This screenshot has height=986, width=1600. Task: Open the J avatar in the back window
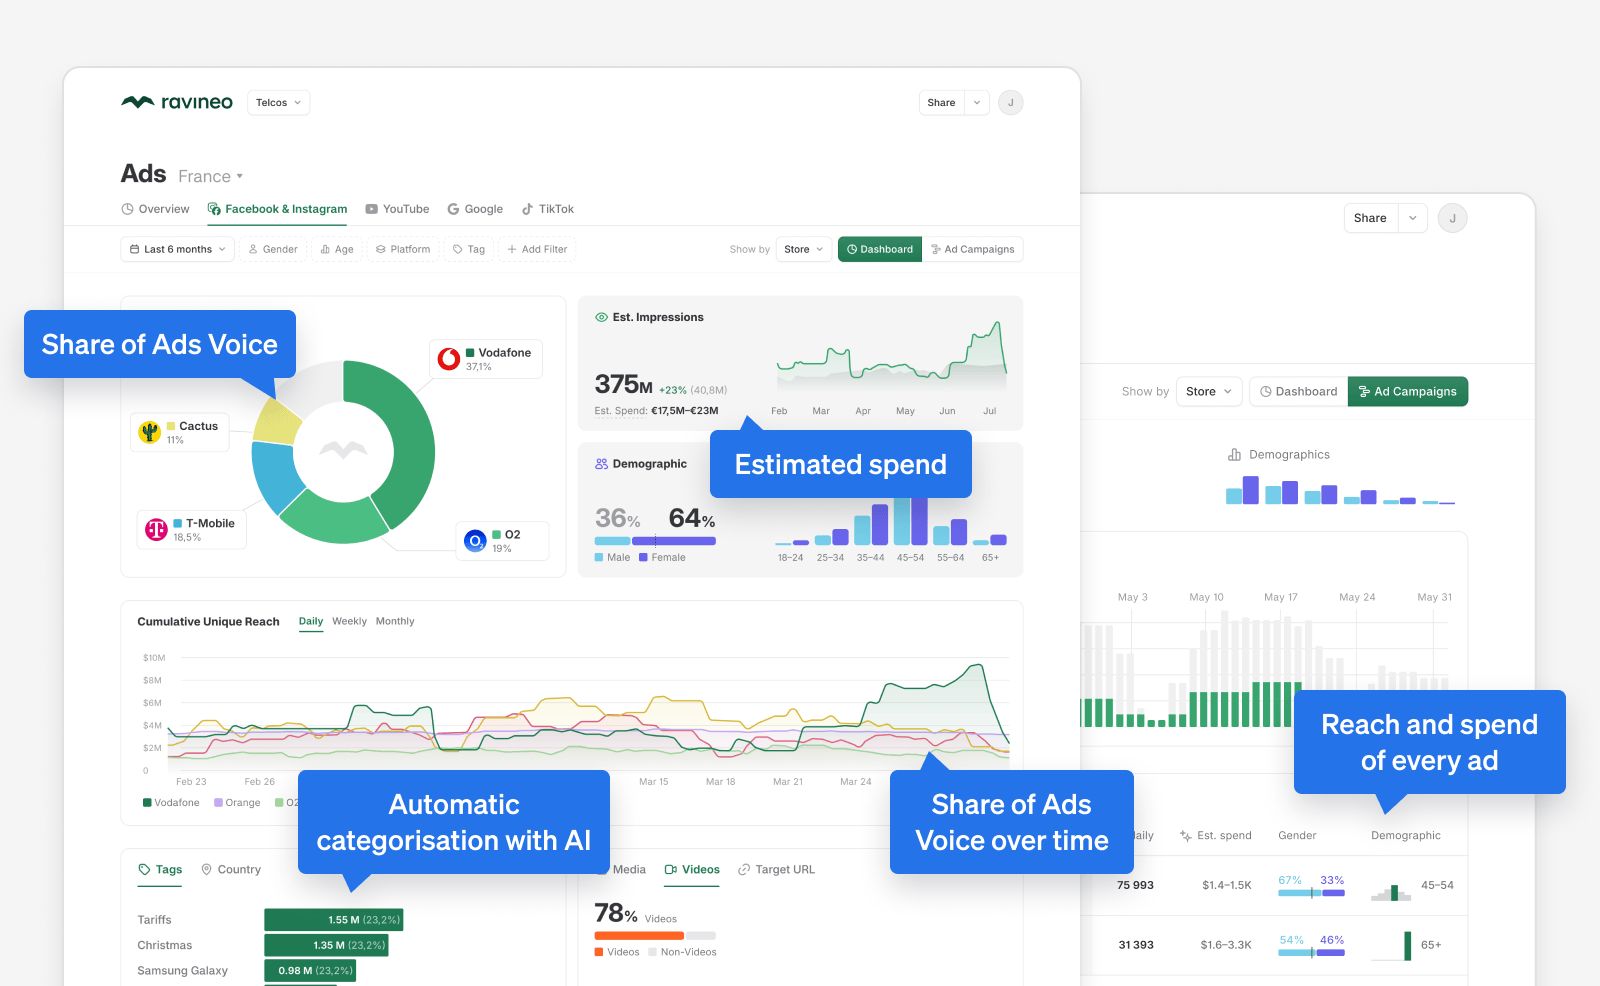(x=1452, y=218)
